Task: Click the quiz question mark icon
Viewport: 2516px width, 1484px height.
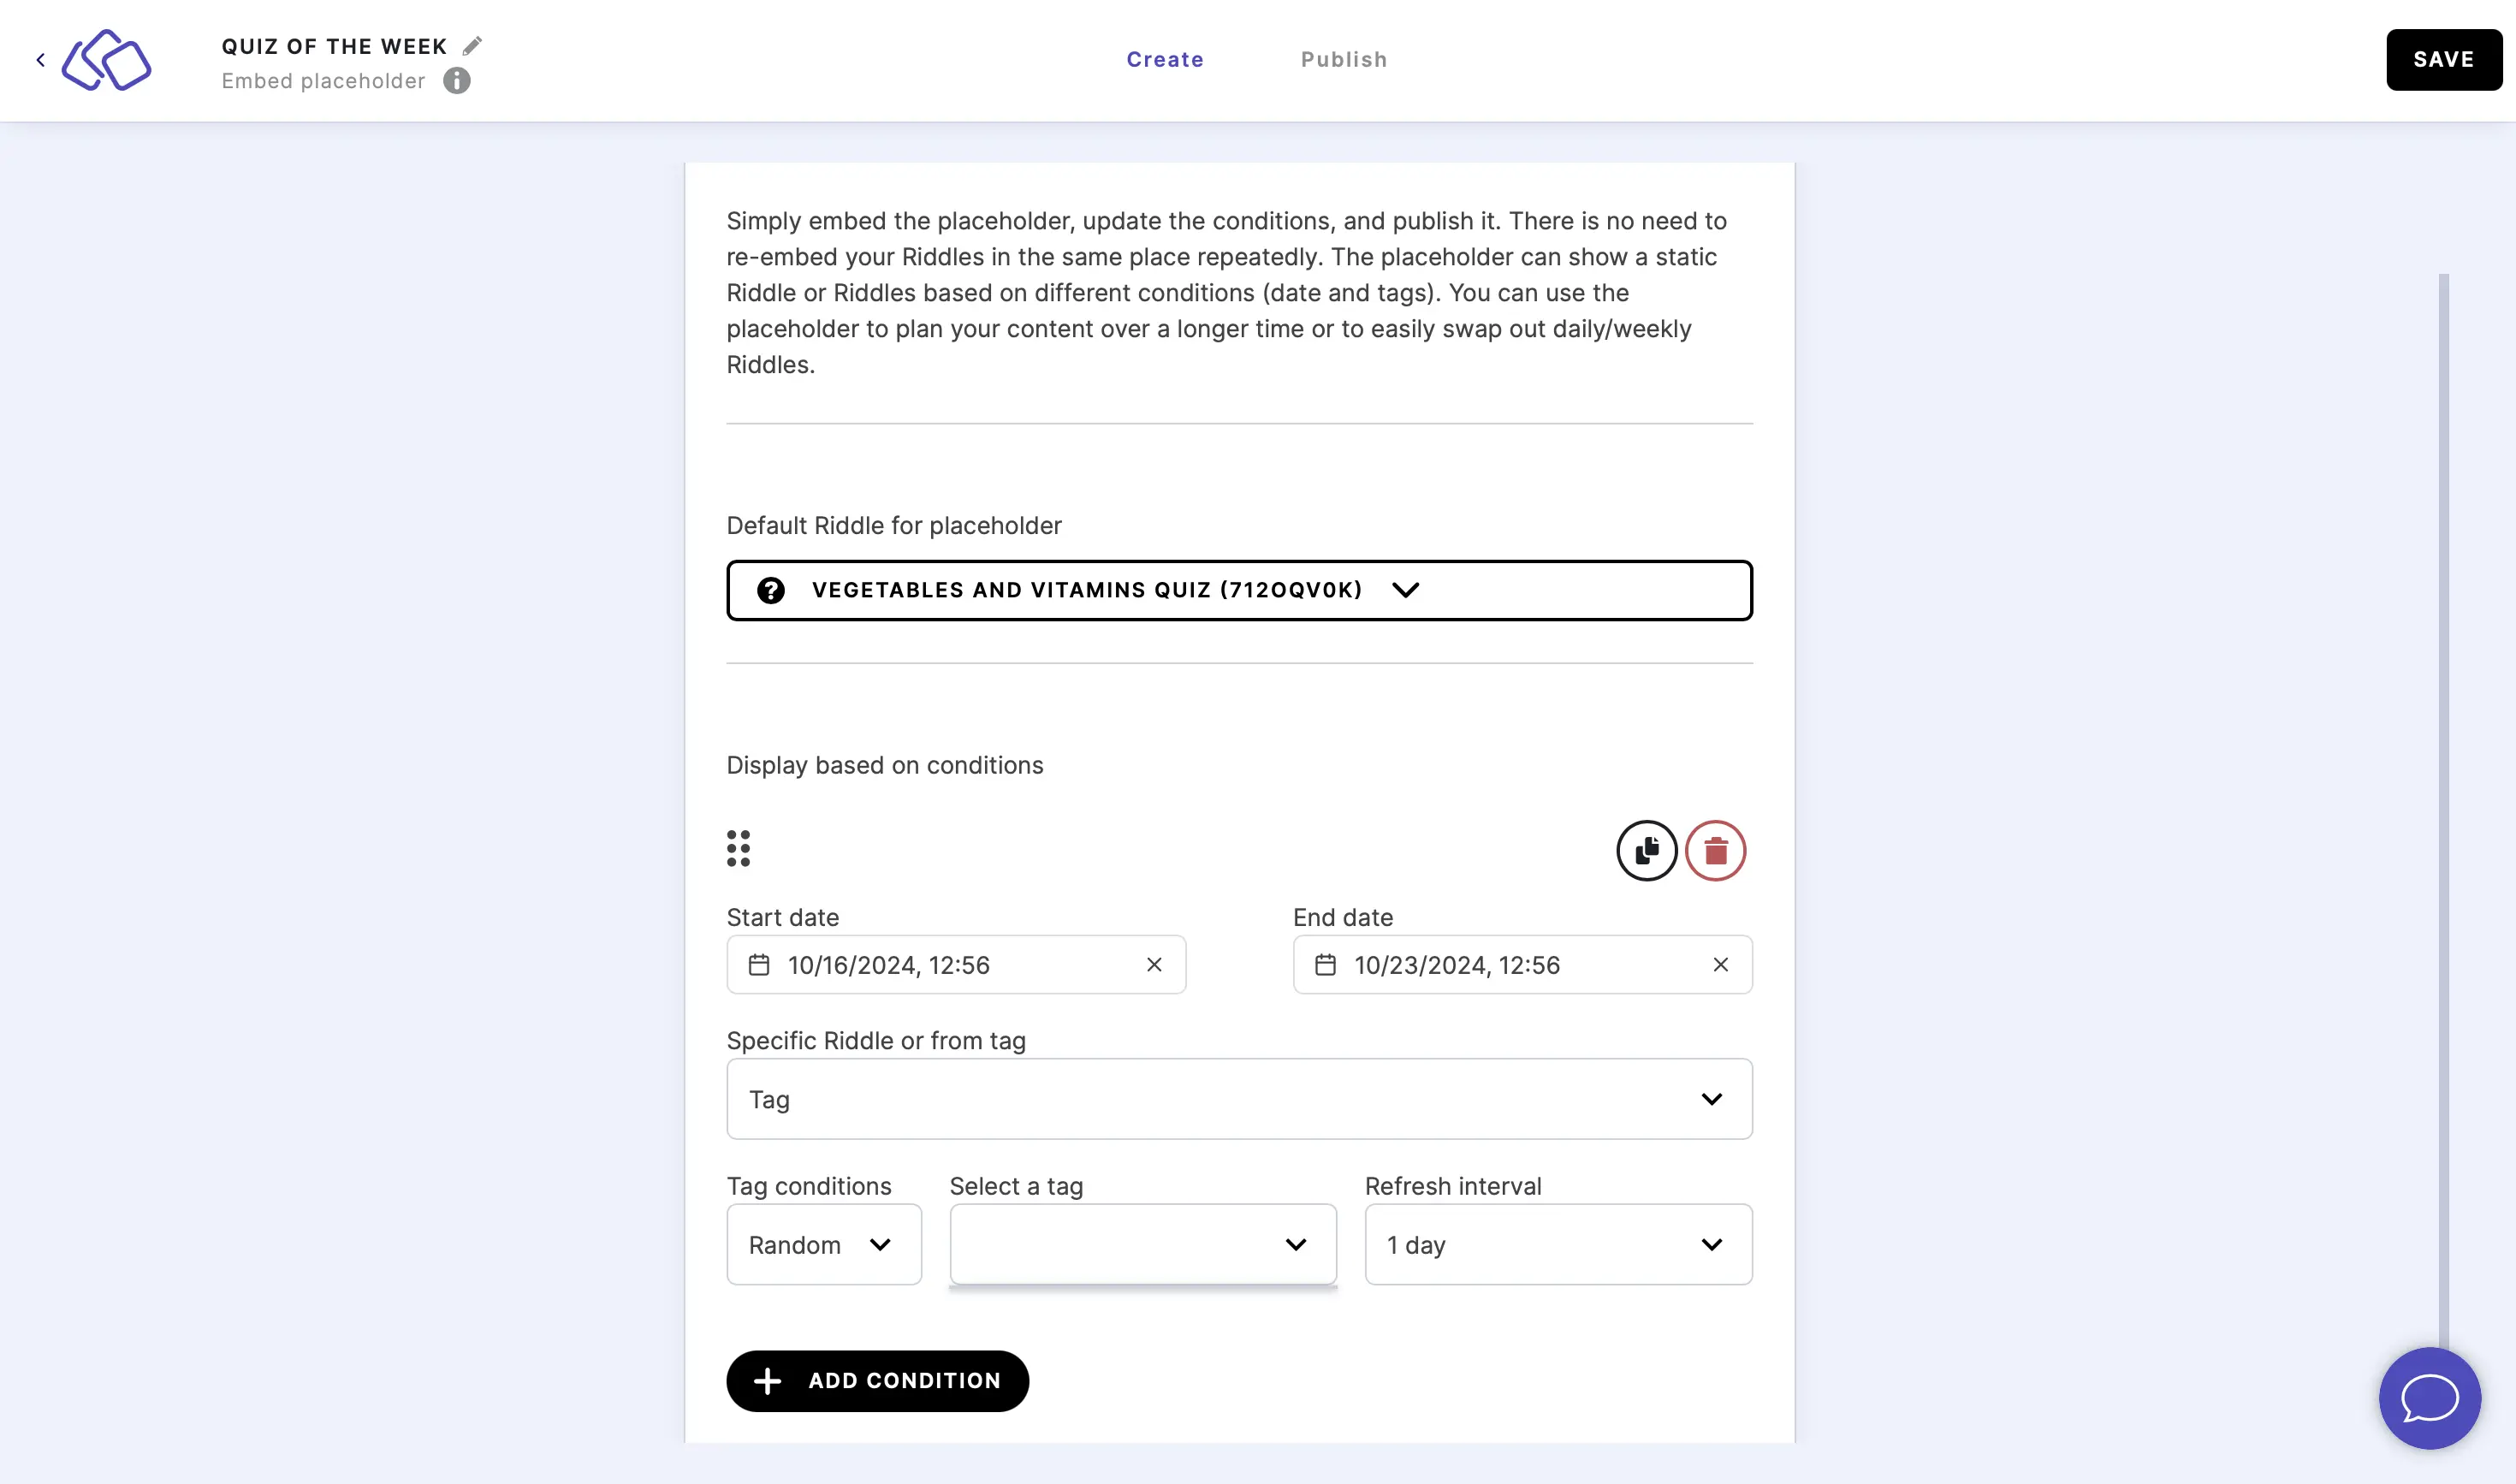Action: pyautogui.click(x=770, y=590)
